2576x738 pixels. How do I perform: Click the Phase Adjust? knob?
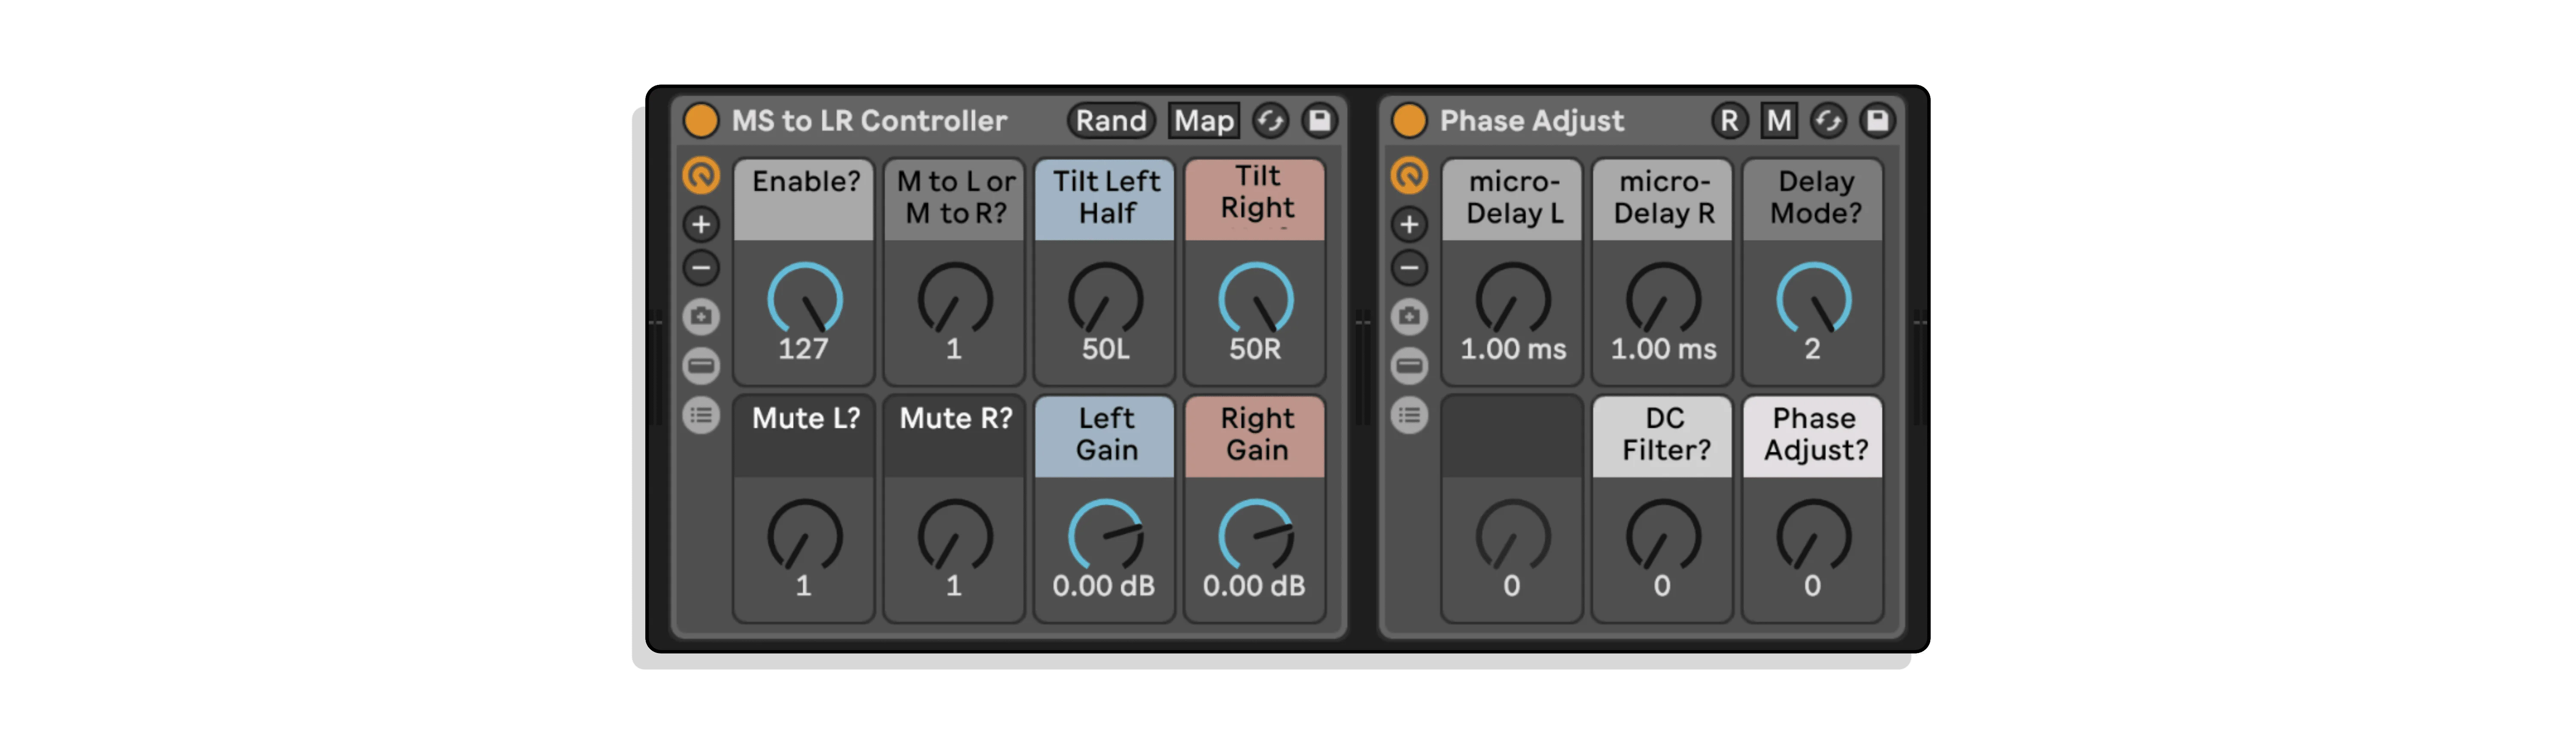point(1813,536)
